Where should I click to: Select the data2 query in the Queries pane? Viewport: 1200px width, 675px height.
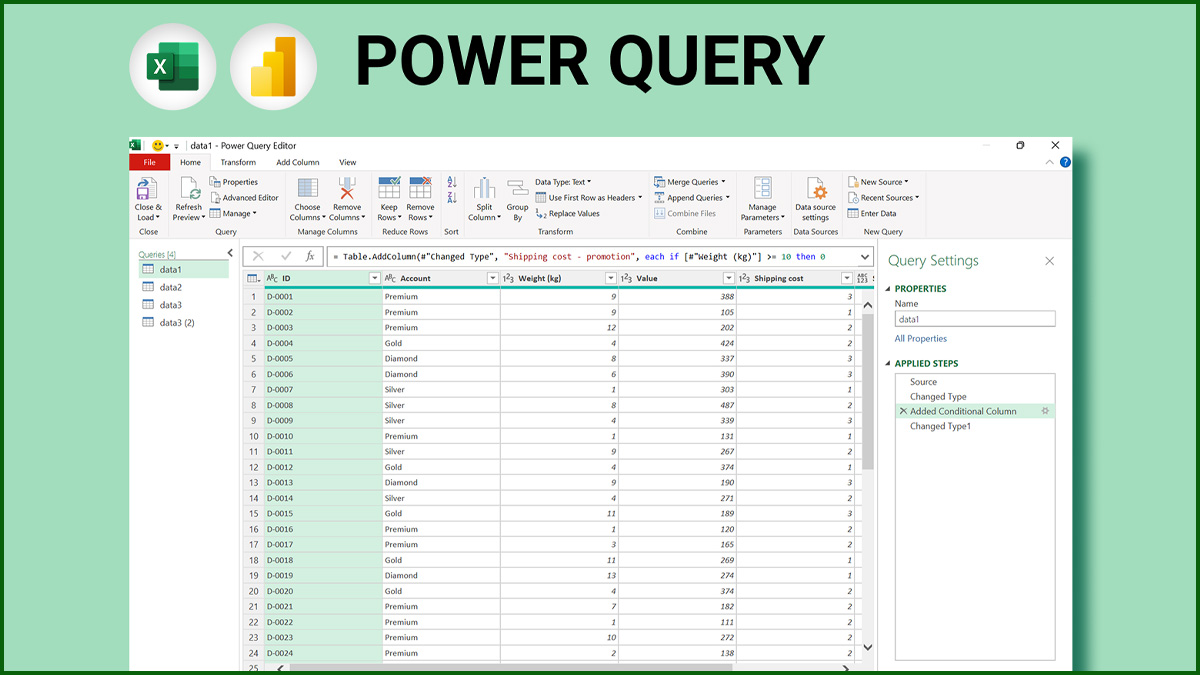(172, 288)
